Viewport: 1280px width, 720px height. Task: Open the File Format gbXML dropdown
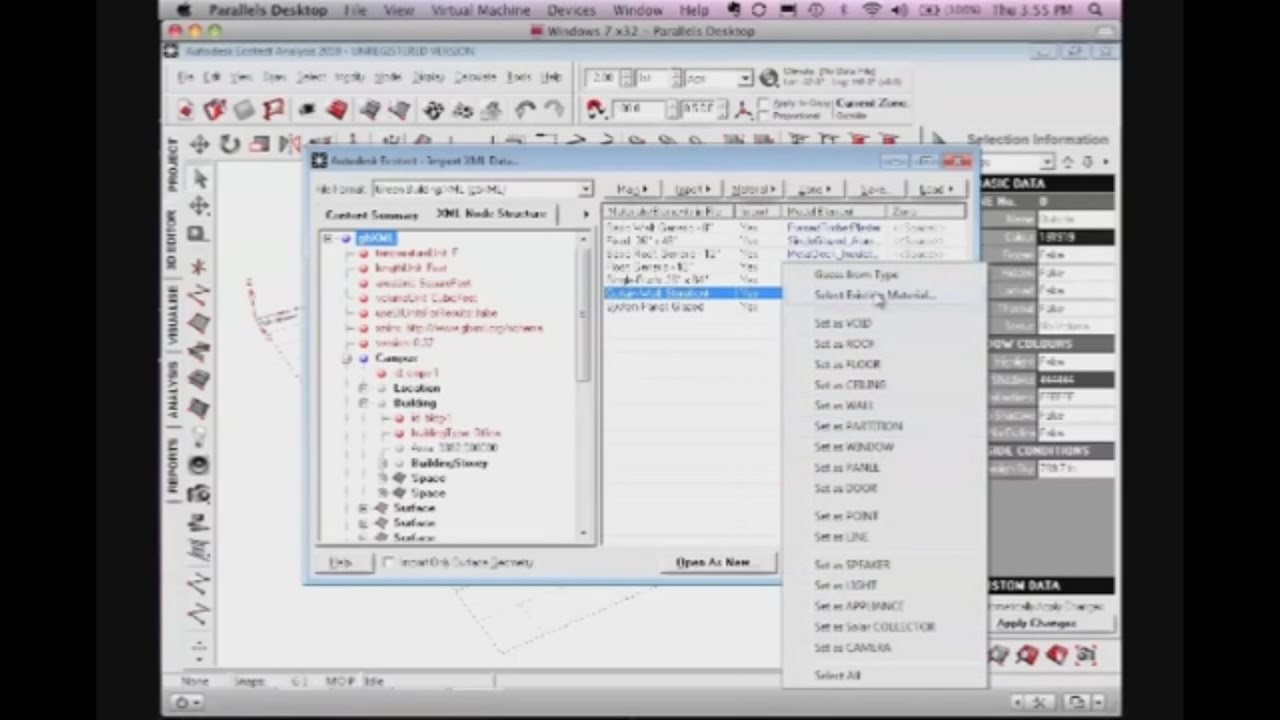point(585,189)
